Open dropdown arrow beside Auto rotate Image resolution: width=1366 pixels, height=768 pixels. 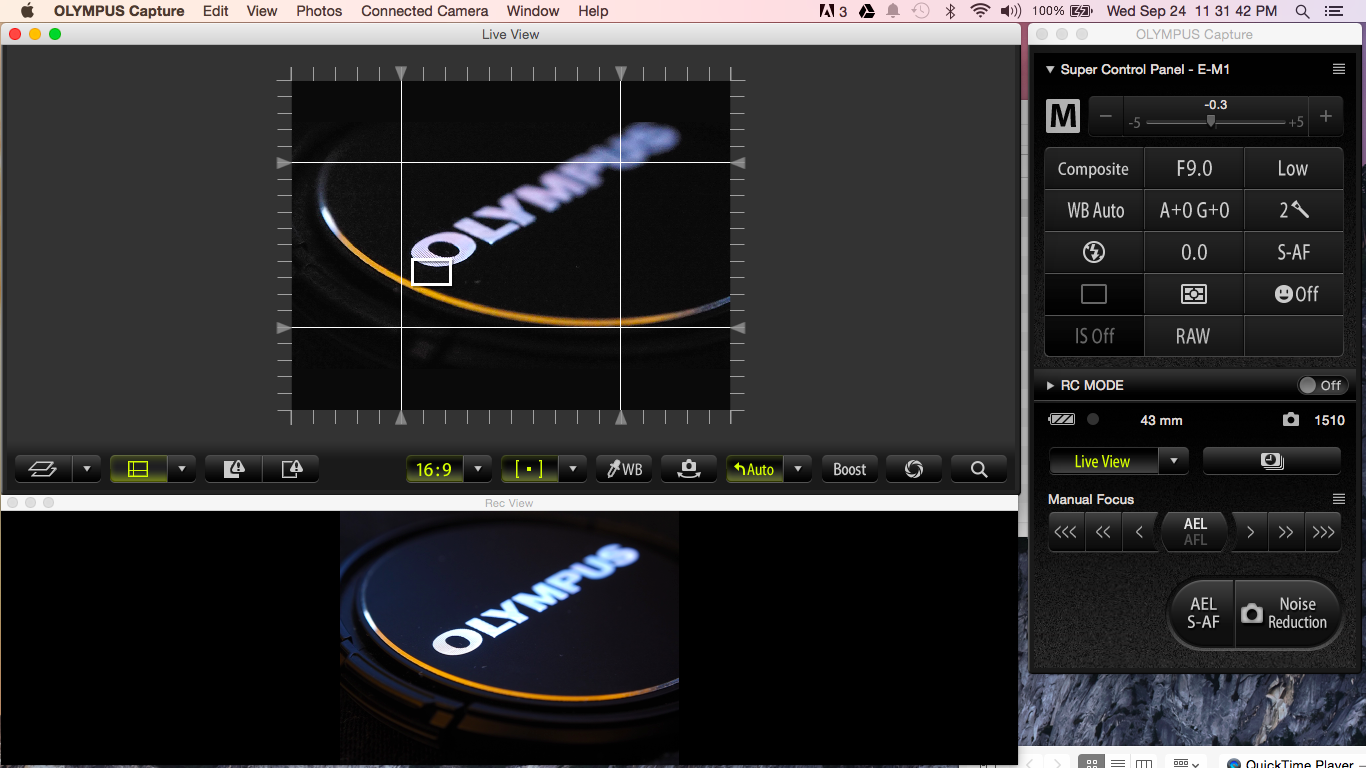[798, 469]
